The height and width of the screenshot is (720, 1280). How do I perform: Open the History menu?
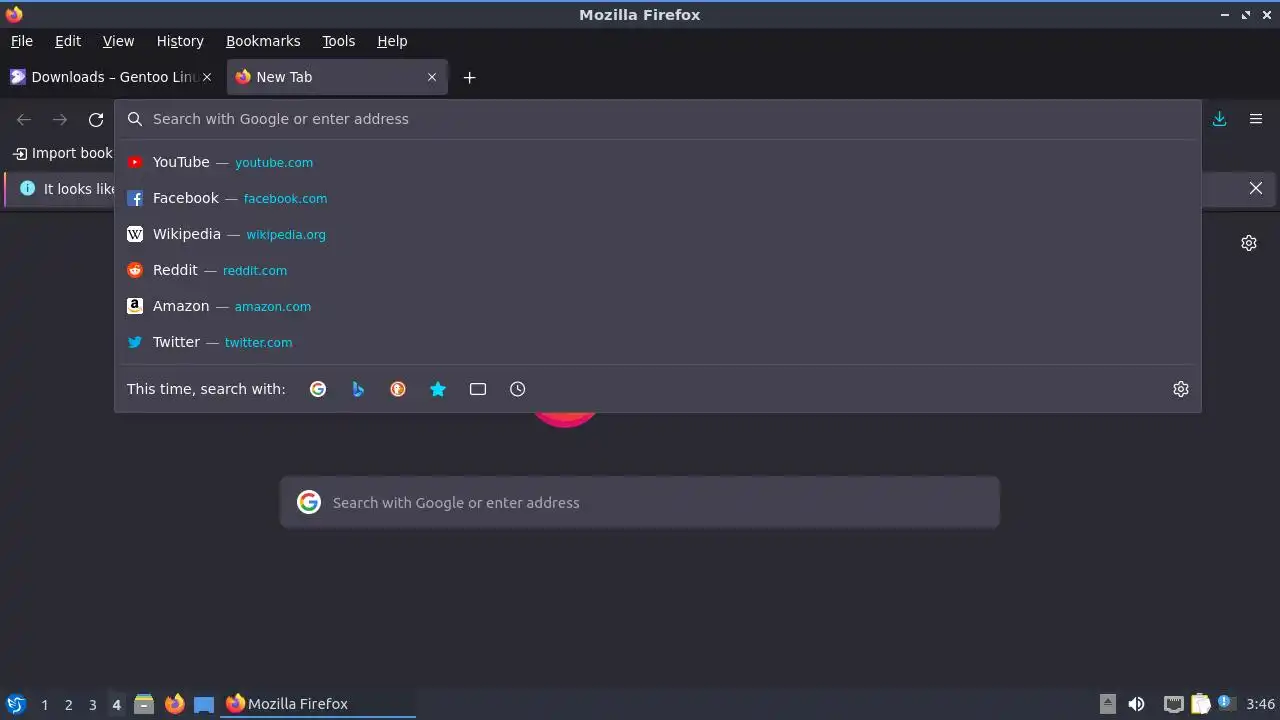180,41
